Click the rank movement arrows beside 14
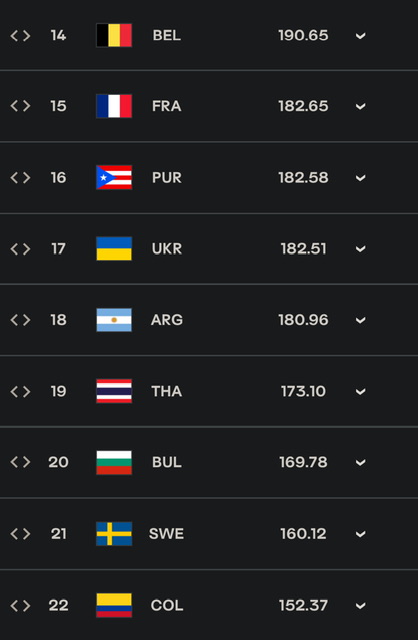 tap(20, 36)
